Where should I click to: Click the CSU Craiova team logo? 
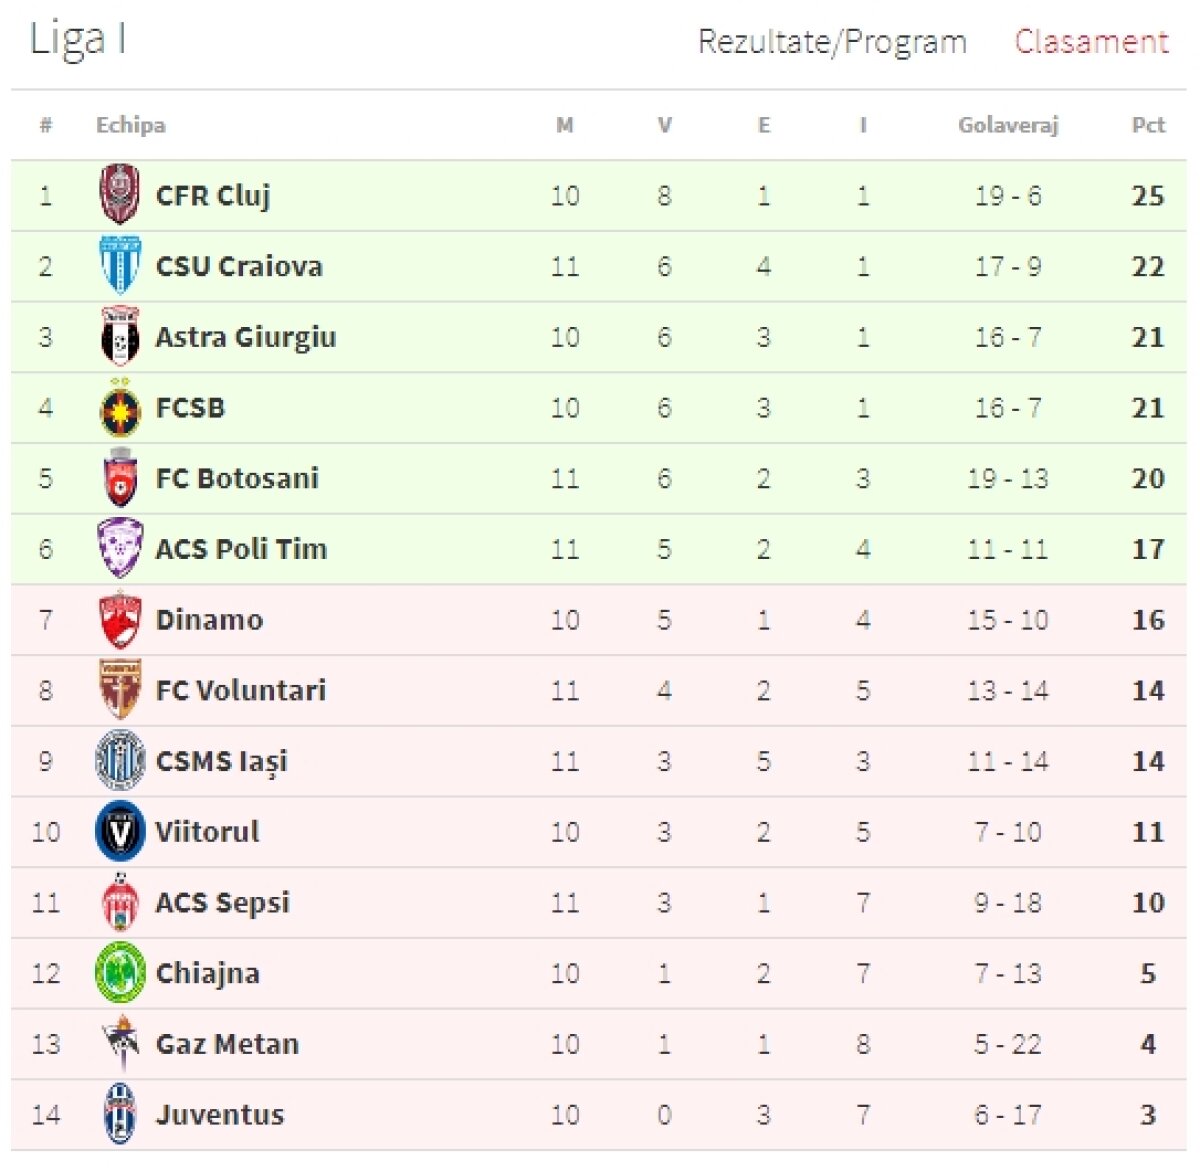click(120, 266)
